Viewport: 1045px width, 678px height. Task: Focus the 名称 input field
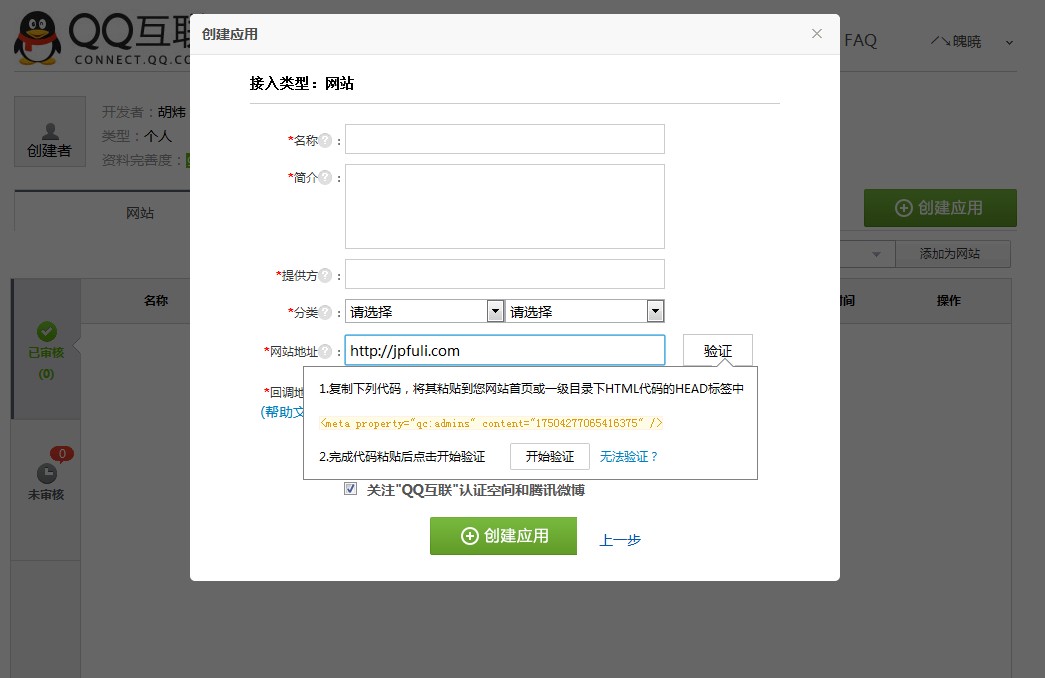point(505,139)
